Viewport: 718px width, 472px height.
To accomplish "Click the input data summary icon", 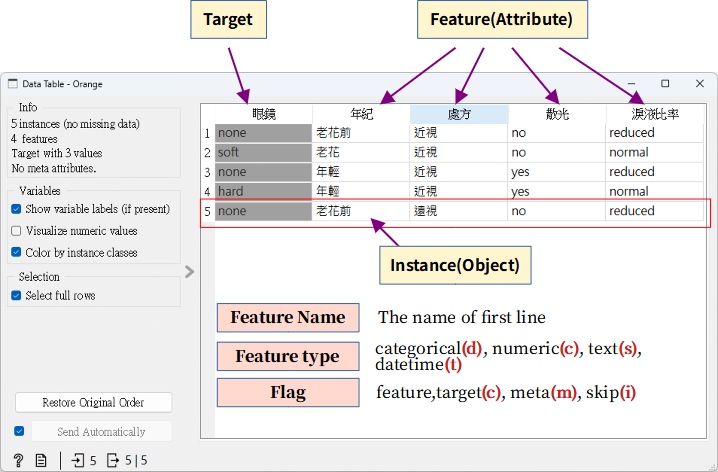I will [x=78, y=461].
